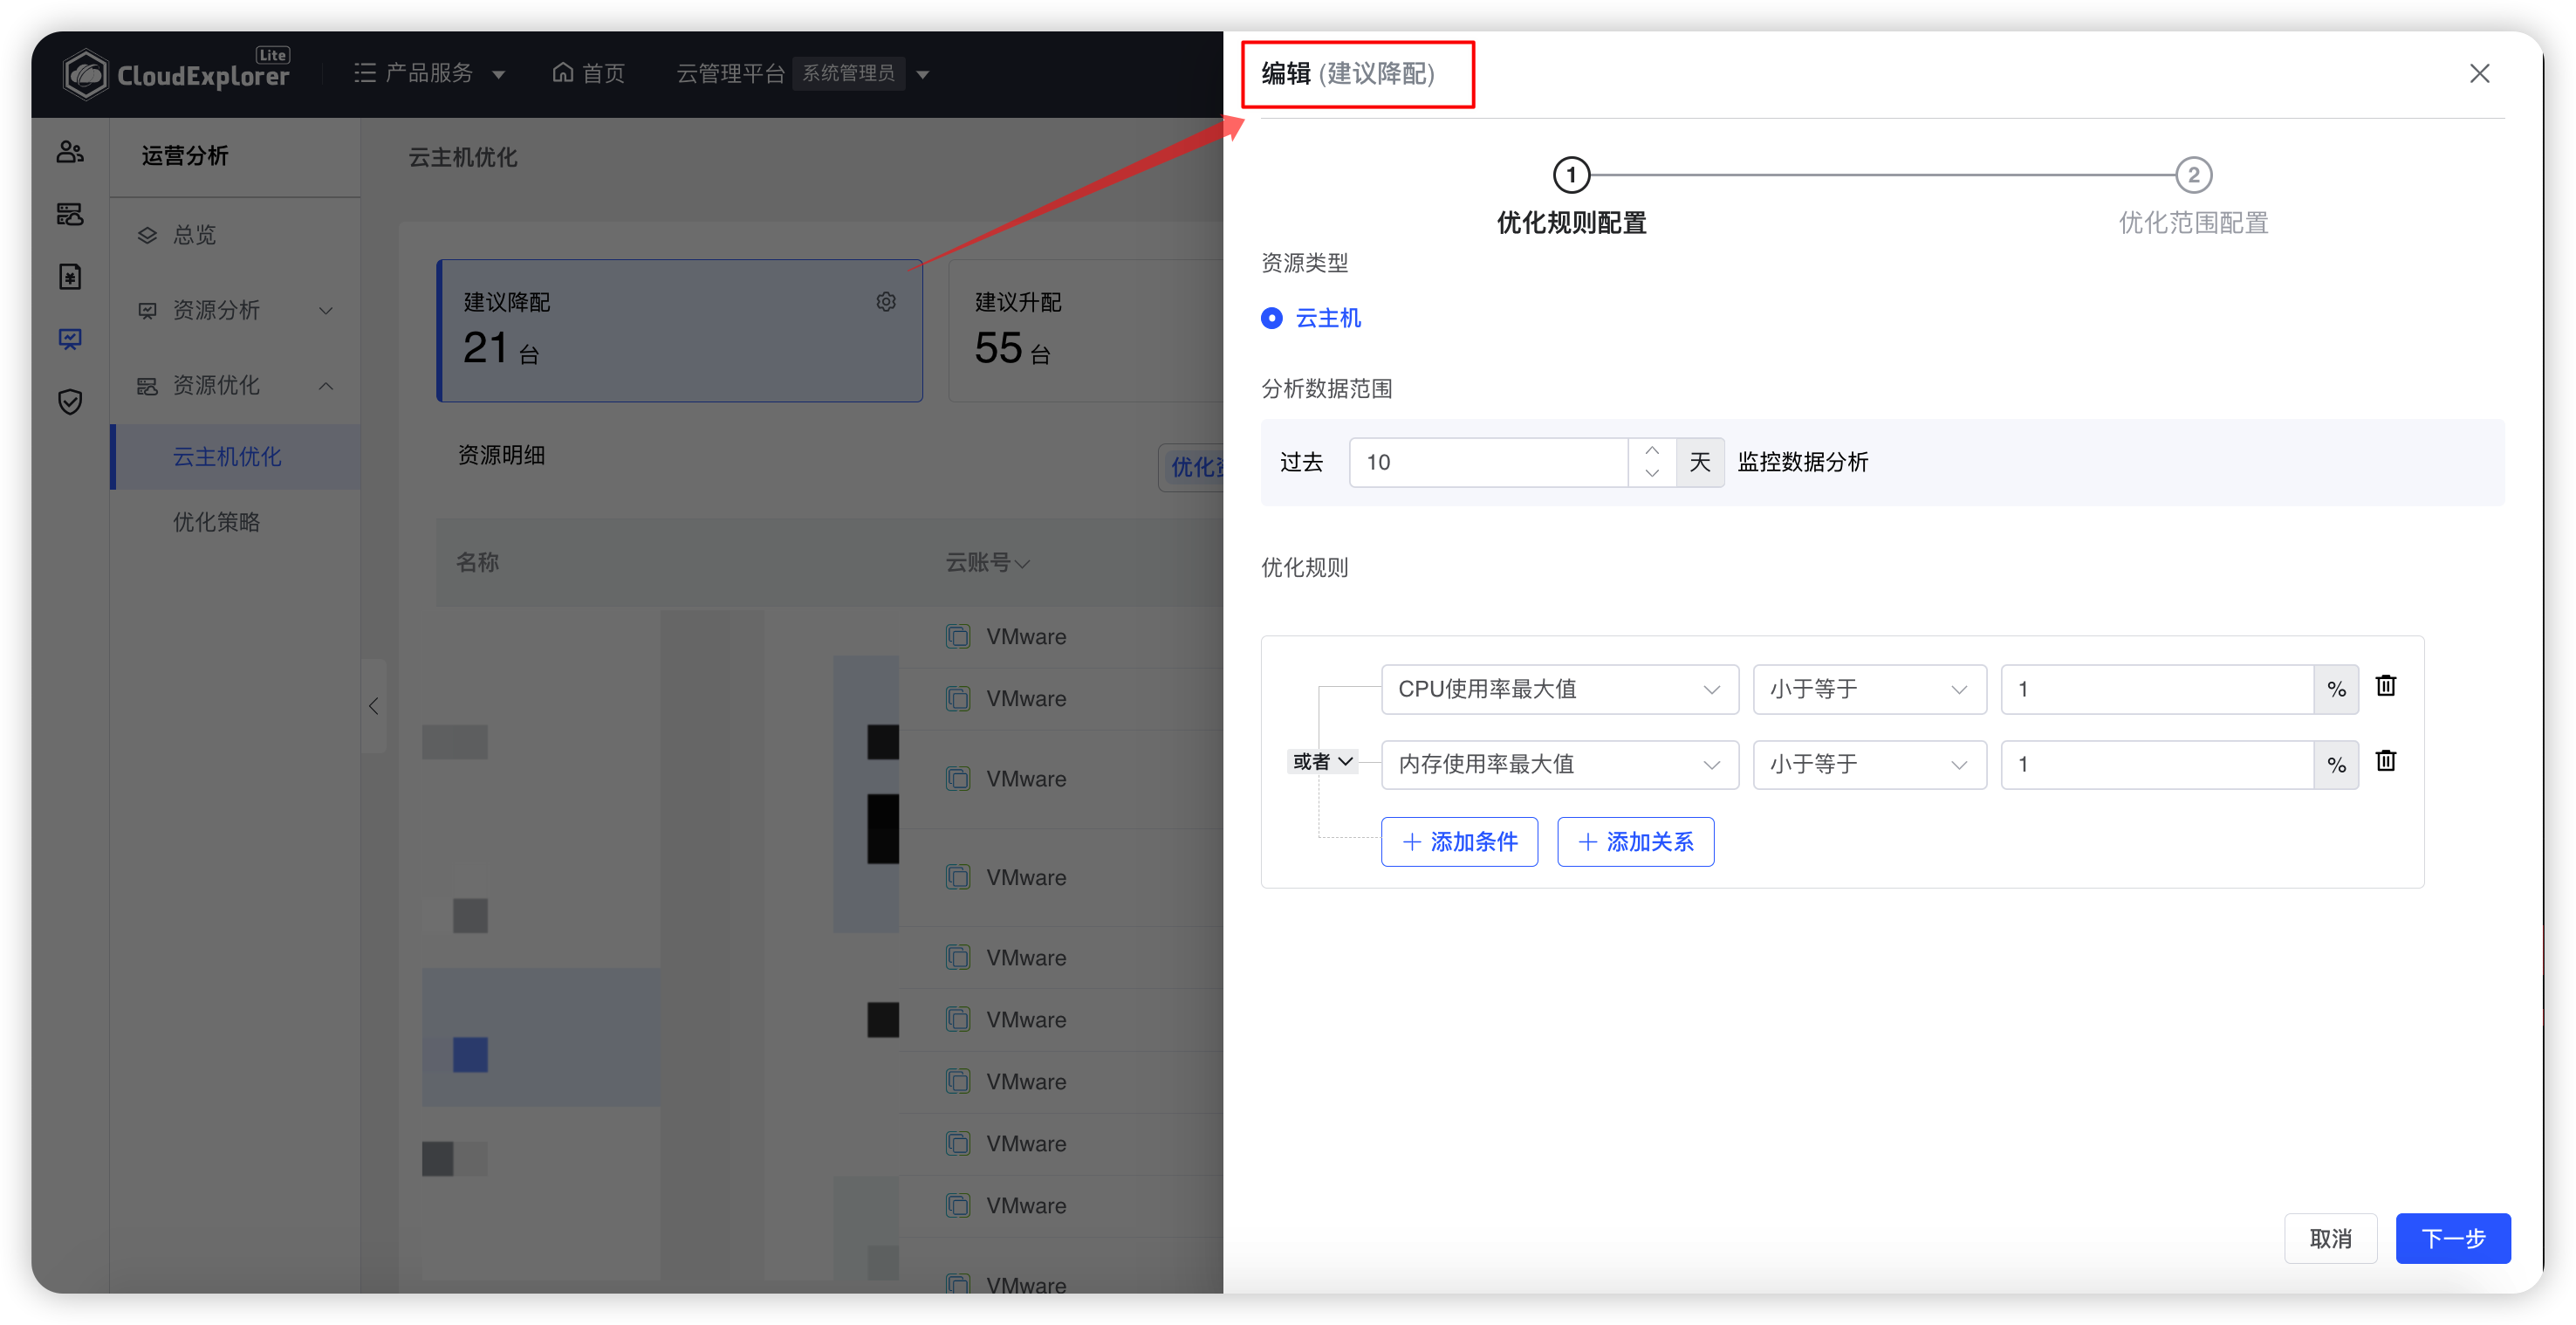The height and width of the screenshot is (1325, 2576).
Task: Click step 2 优化范围配置 circle
Action: click(x=2193, y=175)
